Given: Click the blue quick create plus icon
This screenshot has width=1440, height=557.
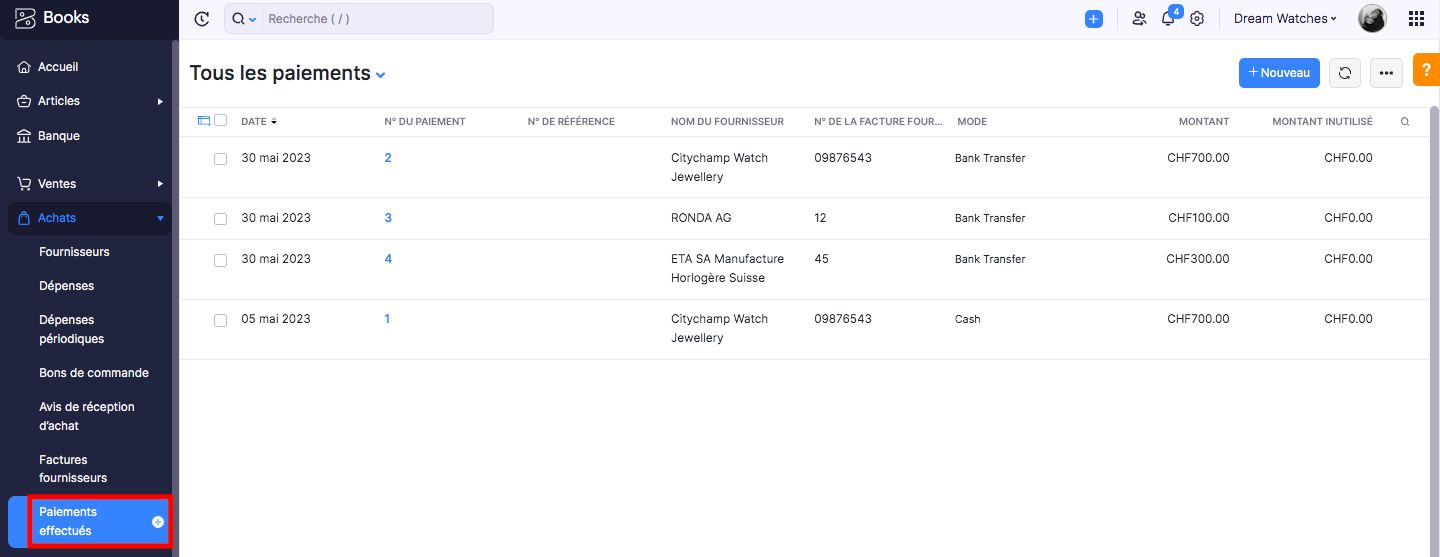Looking at the screenshot, I should [x=1094, y=19].
